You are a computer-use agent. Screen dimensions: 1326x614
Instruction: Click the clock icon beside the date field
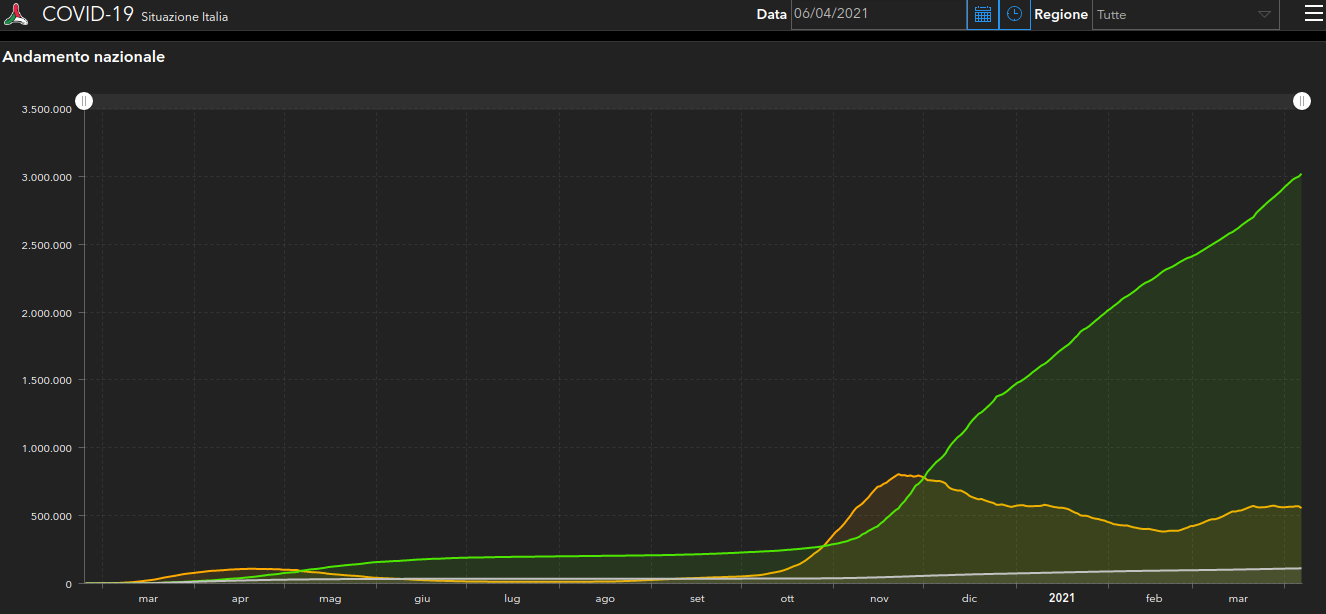(x=1014, y=14)
